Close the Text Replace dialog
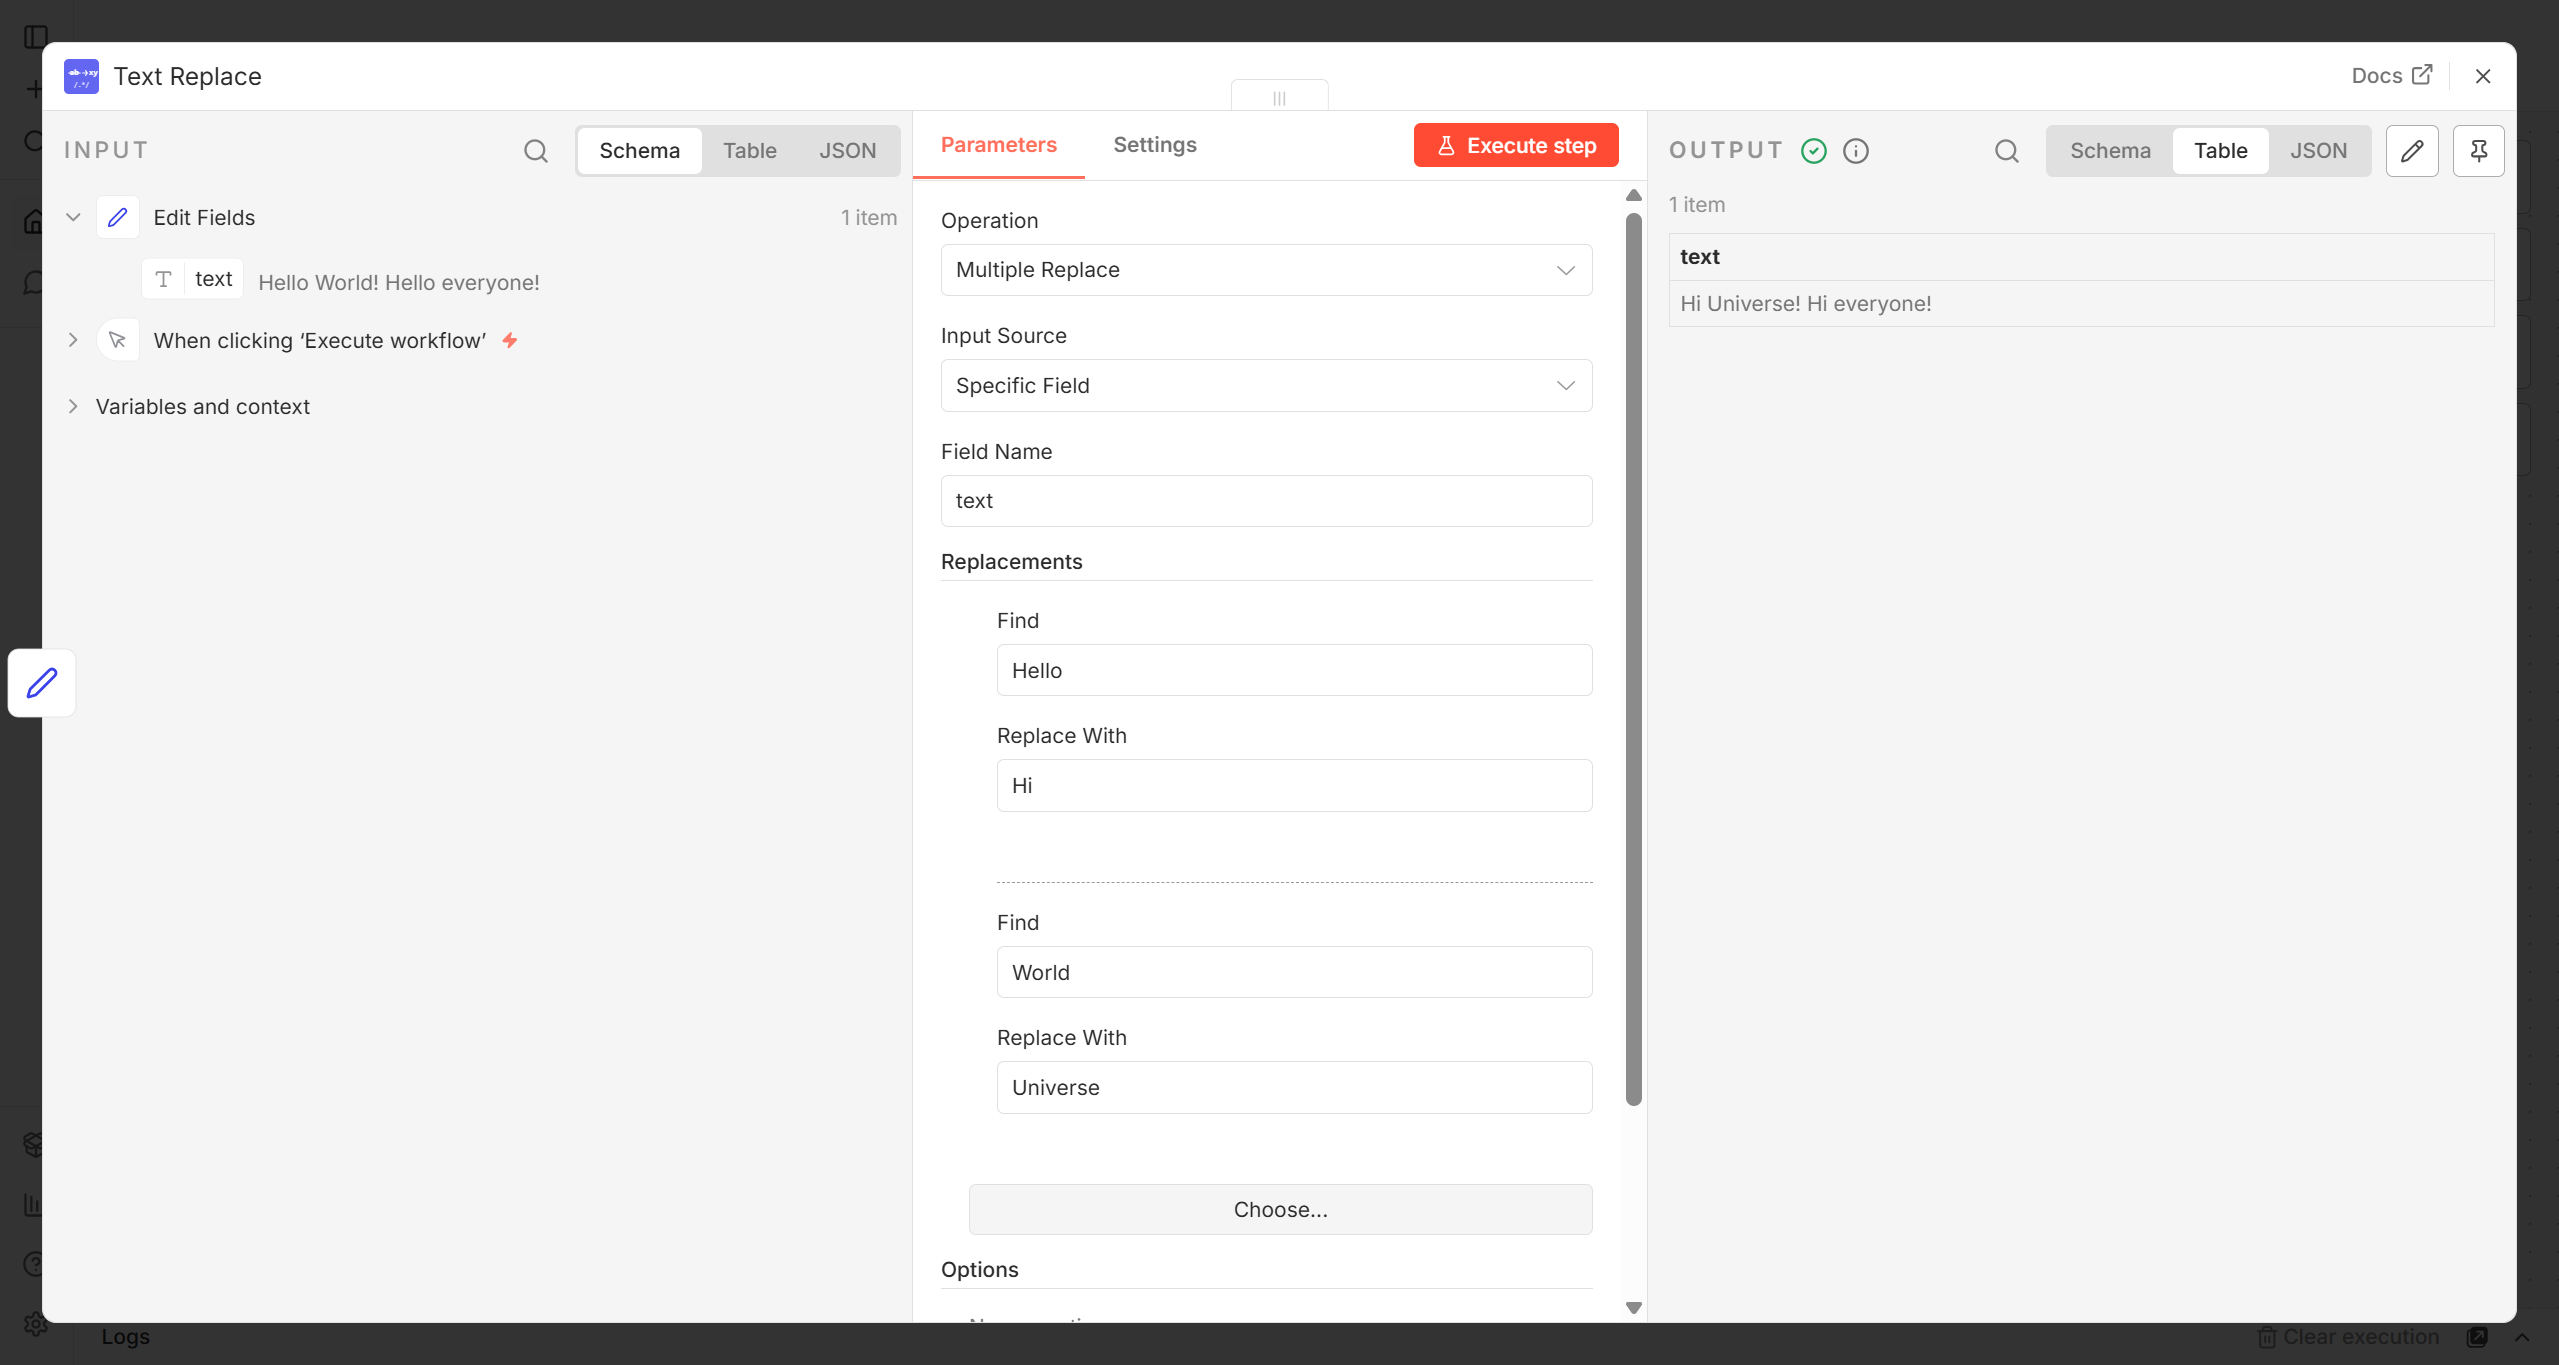Image resolution: width=2559 pixels, height=1365 pixels. coord(2482,76)
